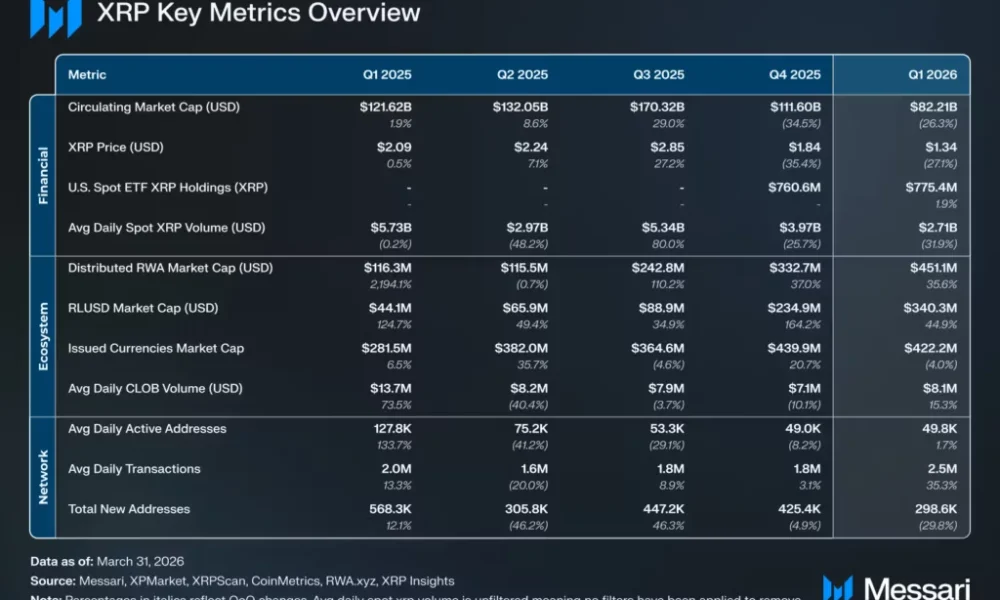
Task: Click the "127.8K" active addresses value
Action: 392,428
